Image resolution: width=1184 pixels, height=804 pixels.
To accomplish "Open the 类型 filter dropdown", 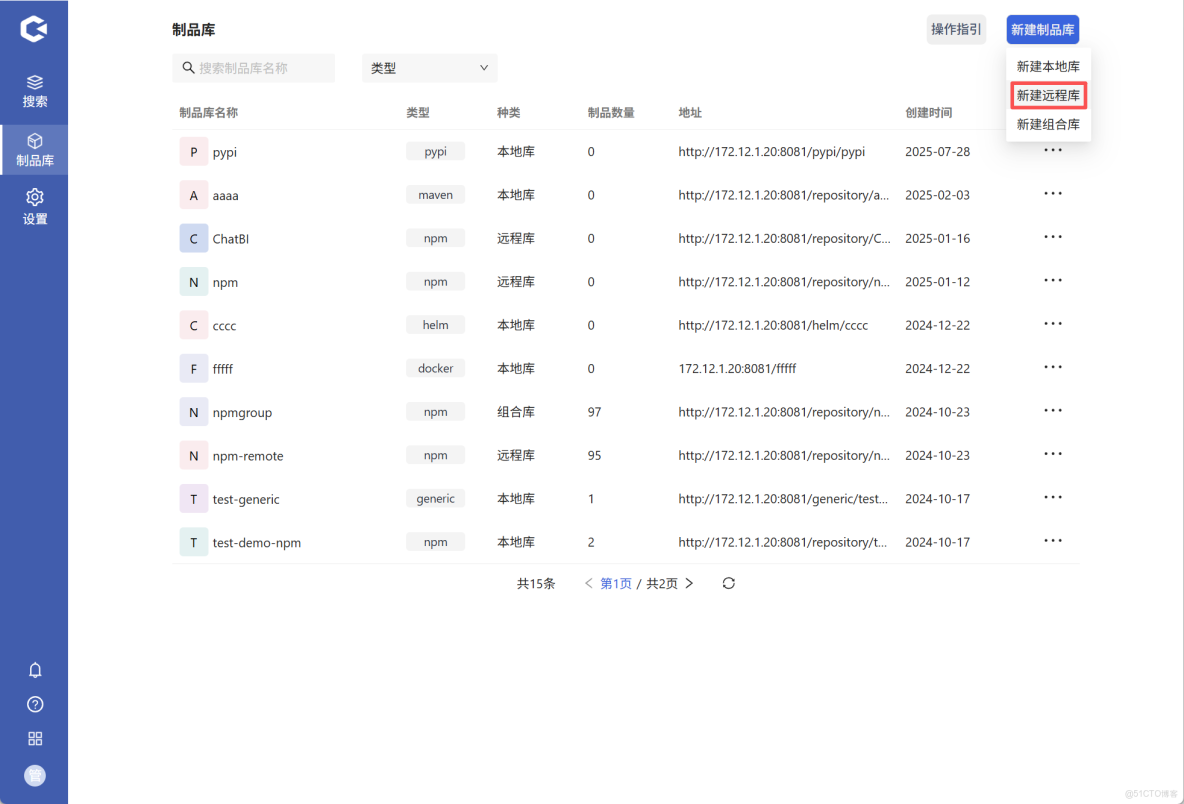I will pos(429,67).
